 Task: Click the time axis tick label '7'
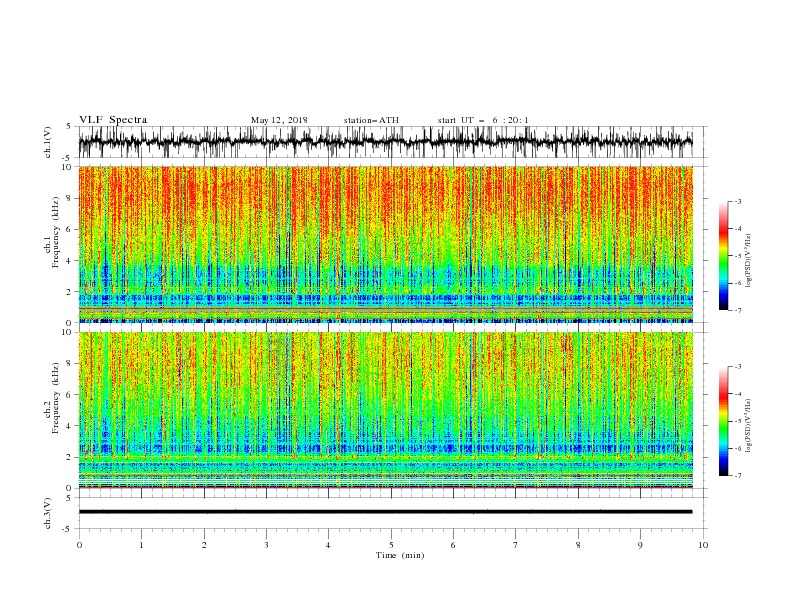(516, 545)
